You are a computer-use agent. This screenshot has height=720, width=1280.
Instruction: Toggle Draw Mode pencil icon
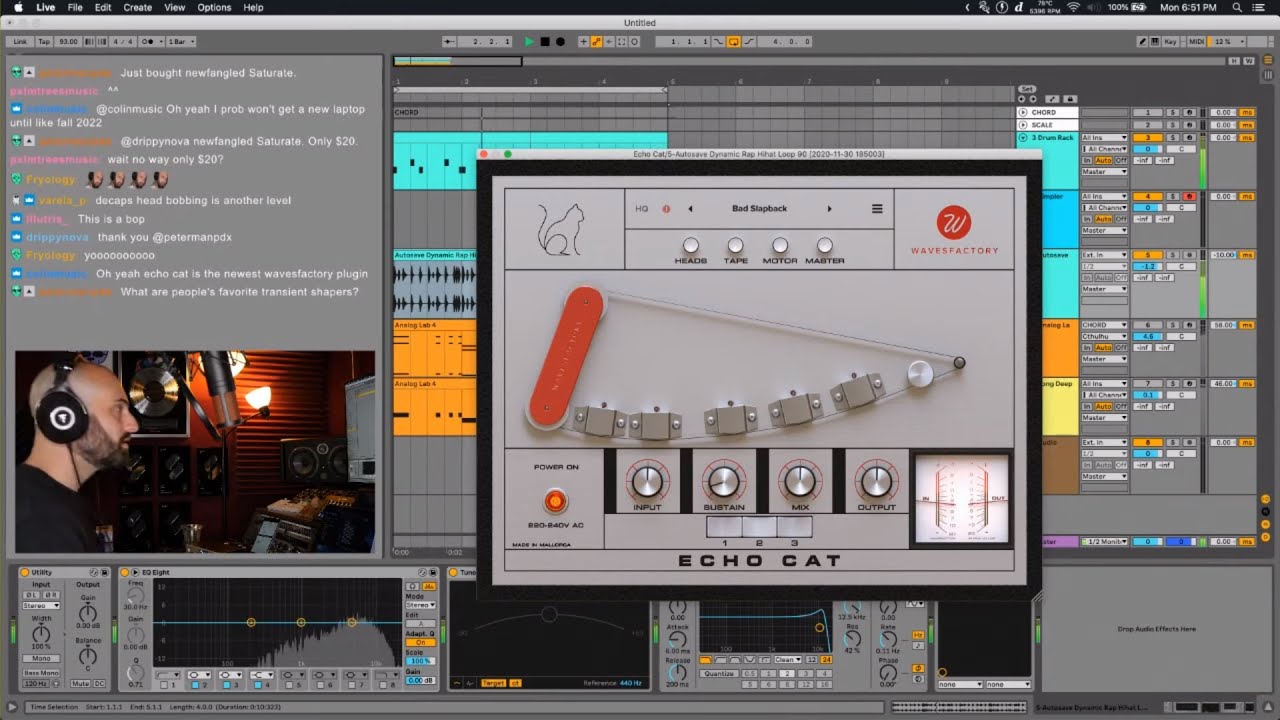click(x=1143, y=42)
